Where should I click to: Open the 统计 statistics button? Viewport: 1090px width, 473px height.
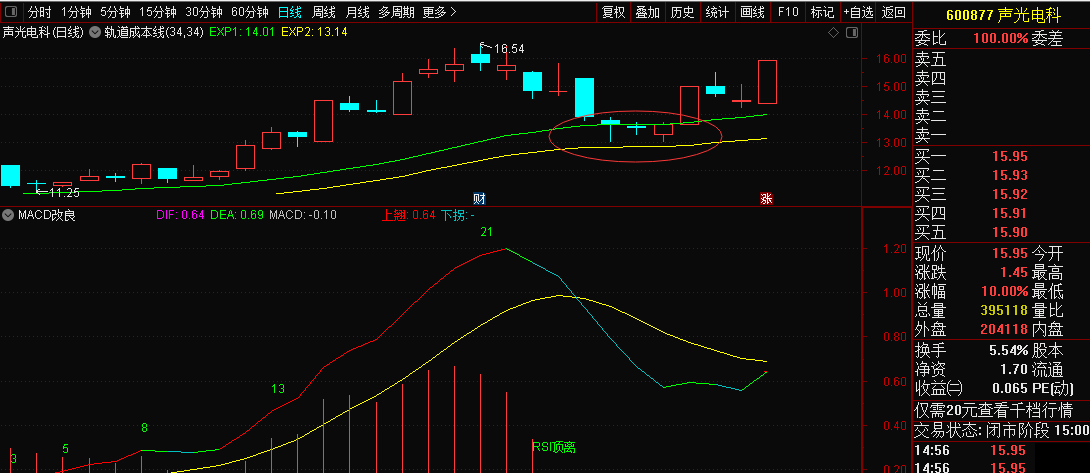pyautogui.click(x=717, y=12)
